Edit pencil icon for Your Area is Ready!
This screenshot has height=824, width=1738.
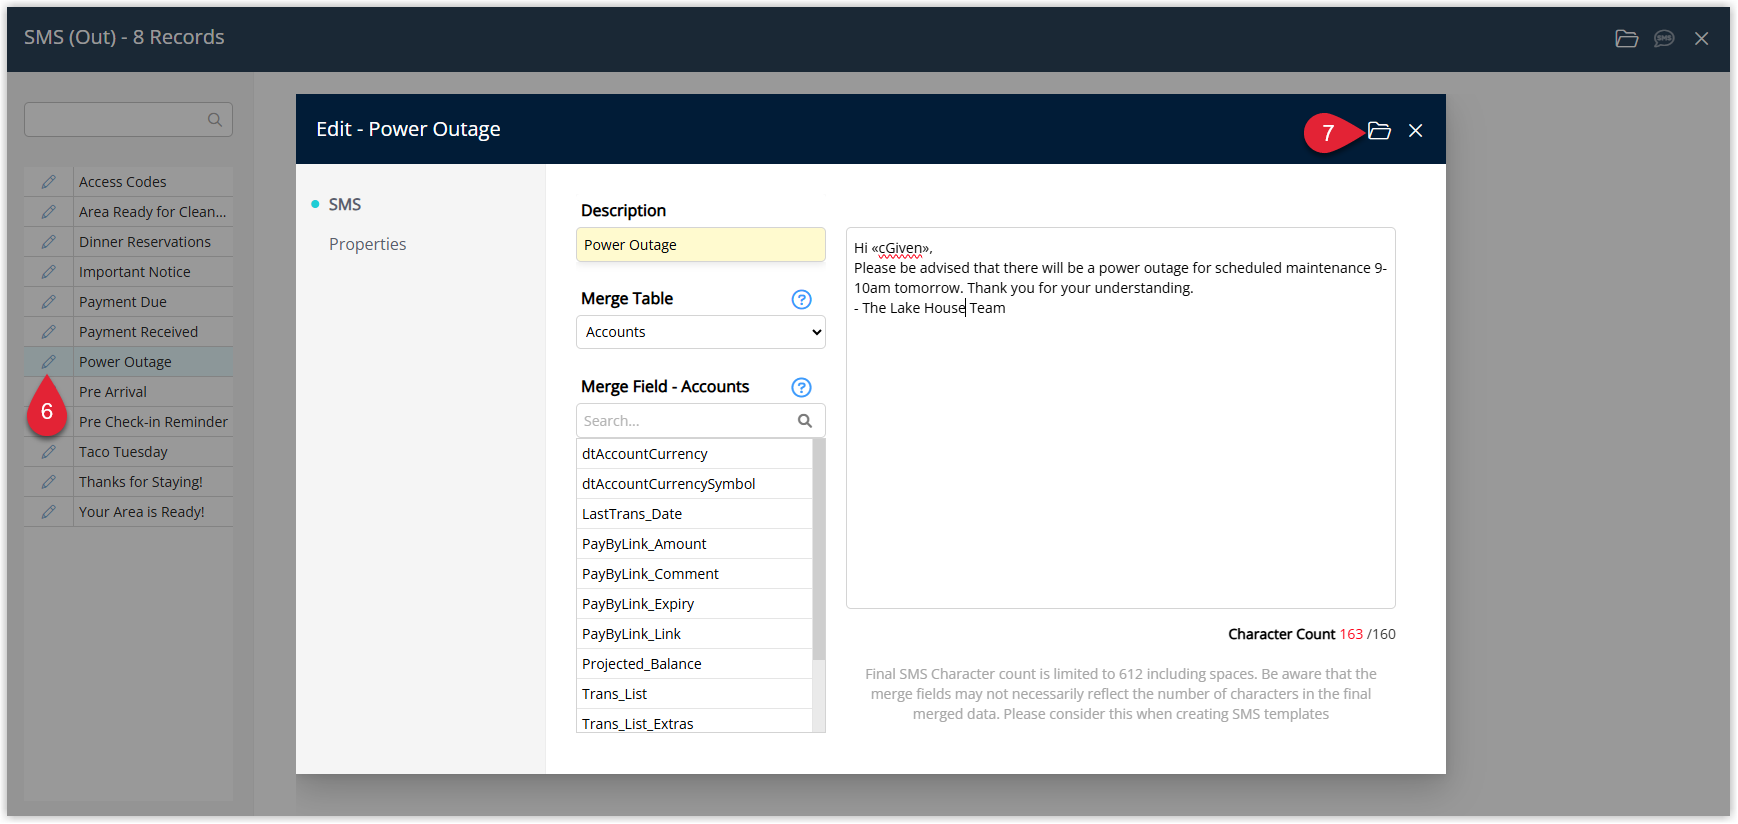pyautogui.click(x=48, y=512)
